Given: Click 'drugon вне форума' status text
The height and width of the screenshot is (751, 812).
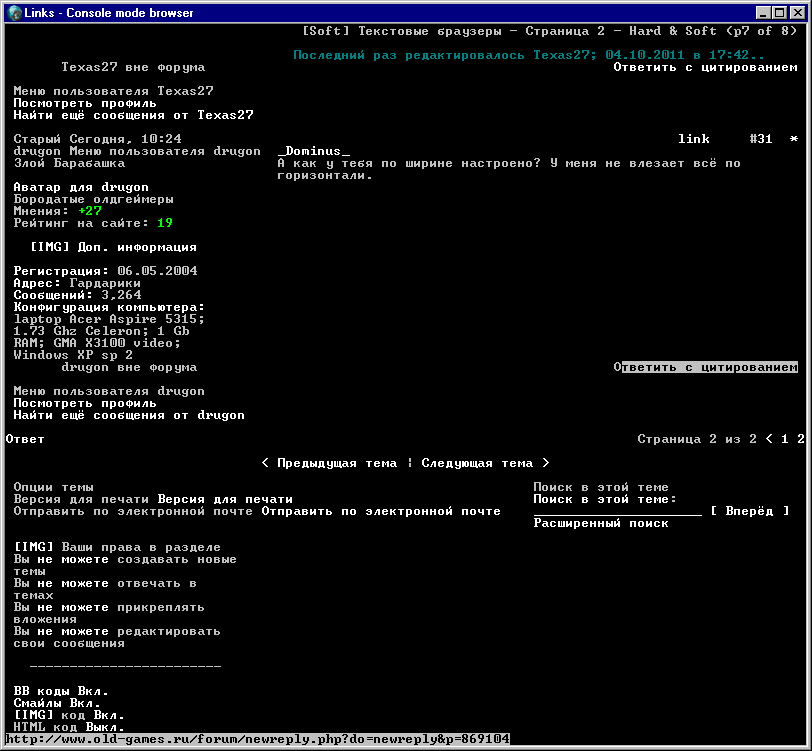Looking at the screenshot, I should [129, 367].
